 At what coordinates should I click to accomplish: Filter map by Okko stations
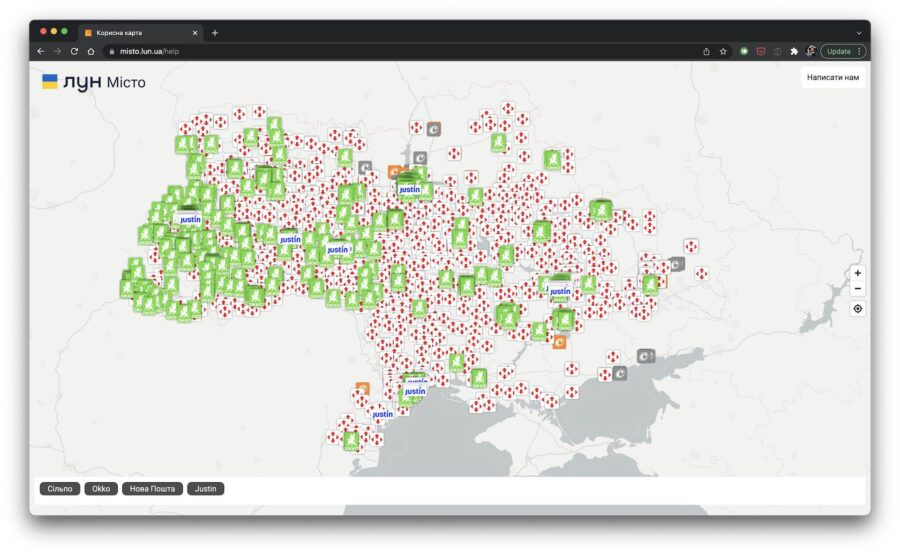(101, 489)
